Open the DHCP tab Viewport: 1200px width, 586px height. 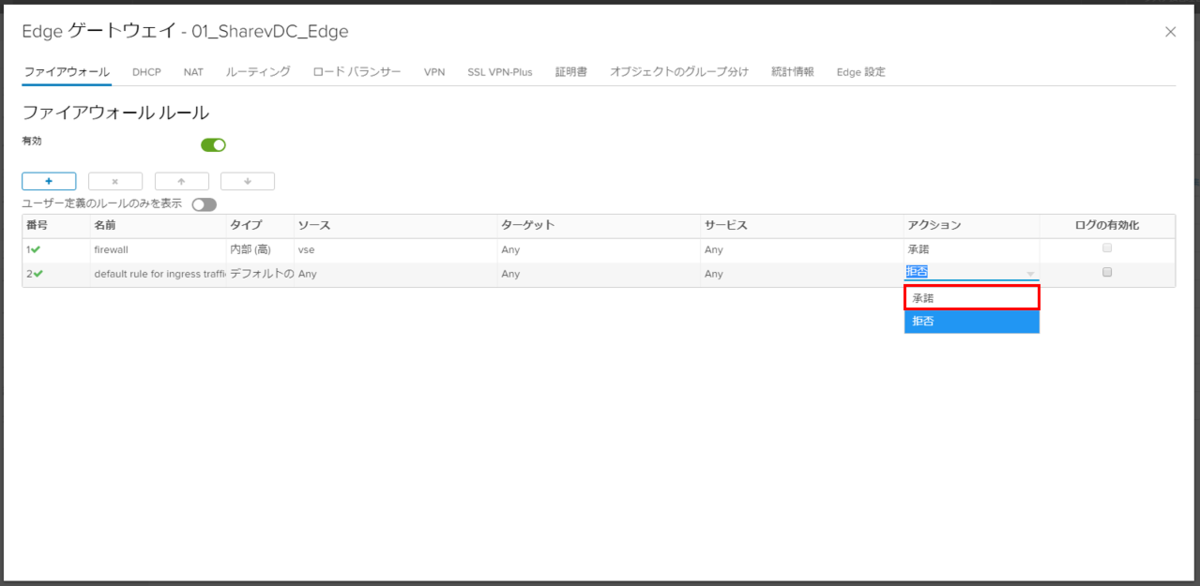[x=146, y=72]
